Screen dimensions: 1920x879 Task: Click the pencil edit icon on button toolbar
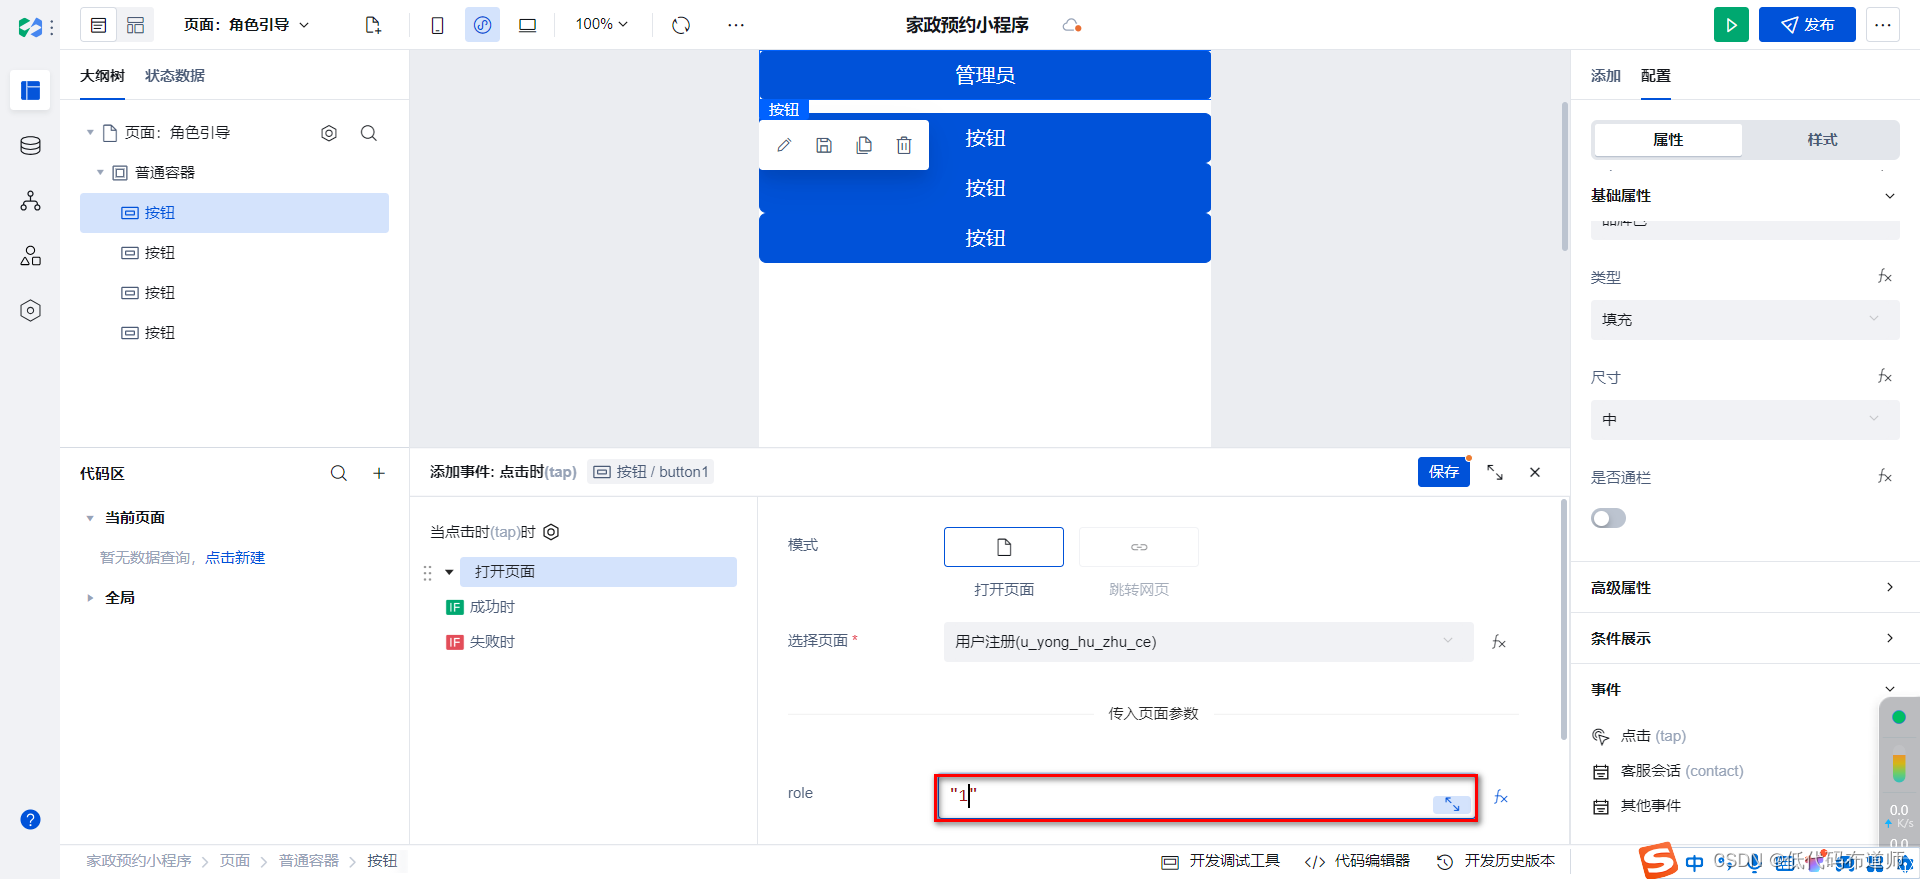[x=784, y=145]
